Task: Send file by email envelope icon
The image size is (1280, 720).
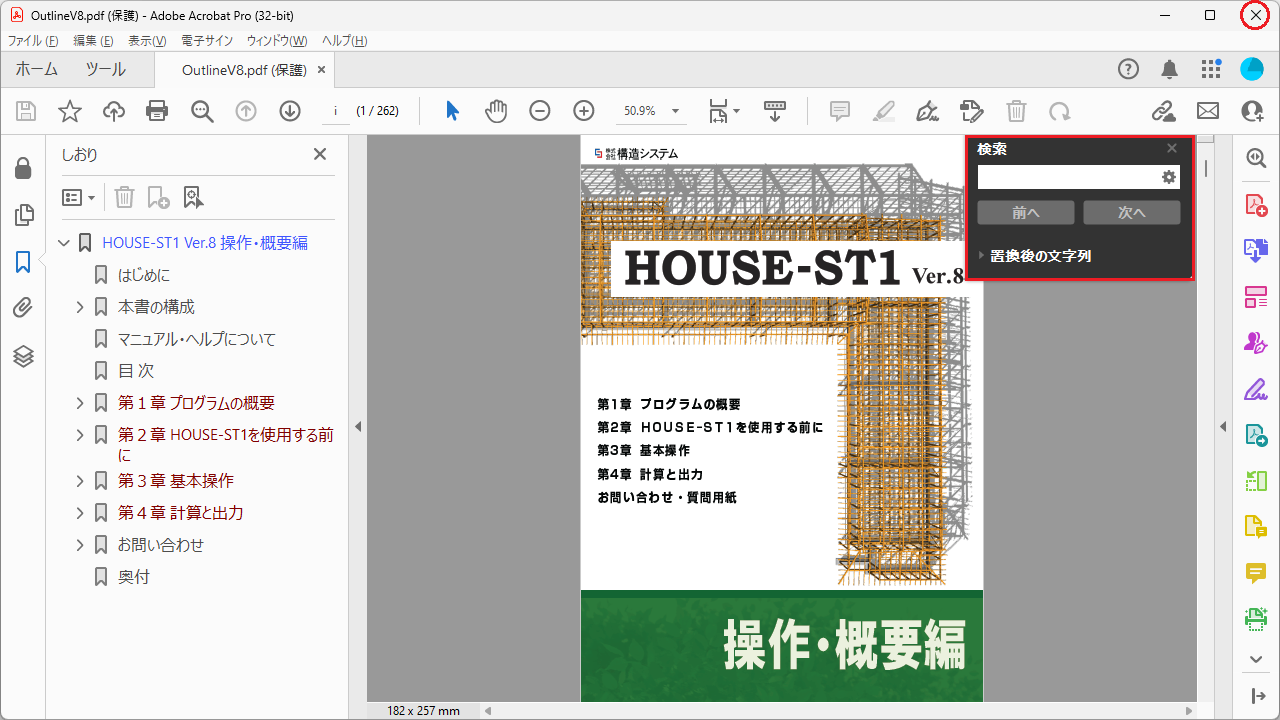Action: click(1208, 111)
